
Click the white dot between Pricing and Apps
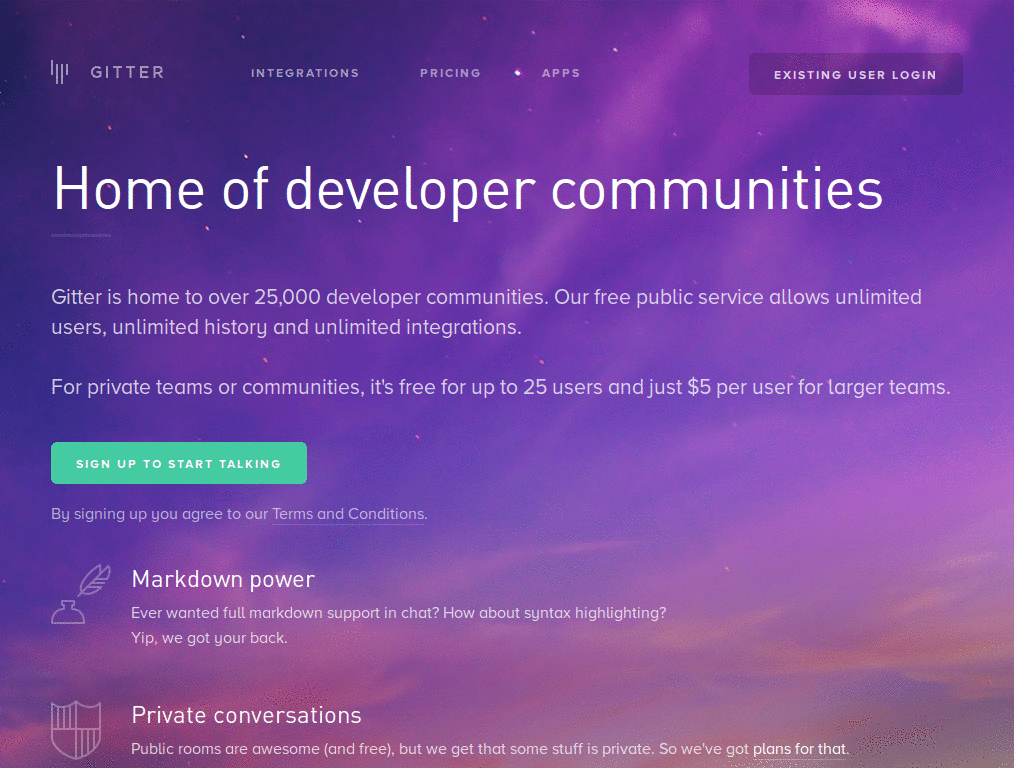click(517, 73)
